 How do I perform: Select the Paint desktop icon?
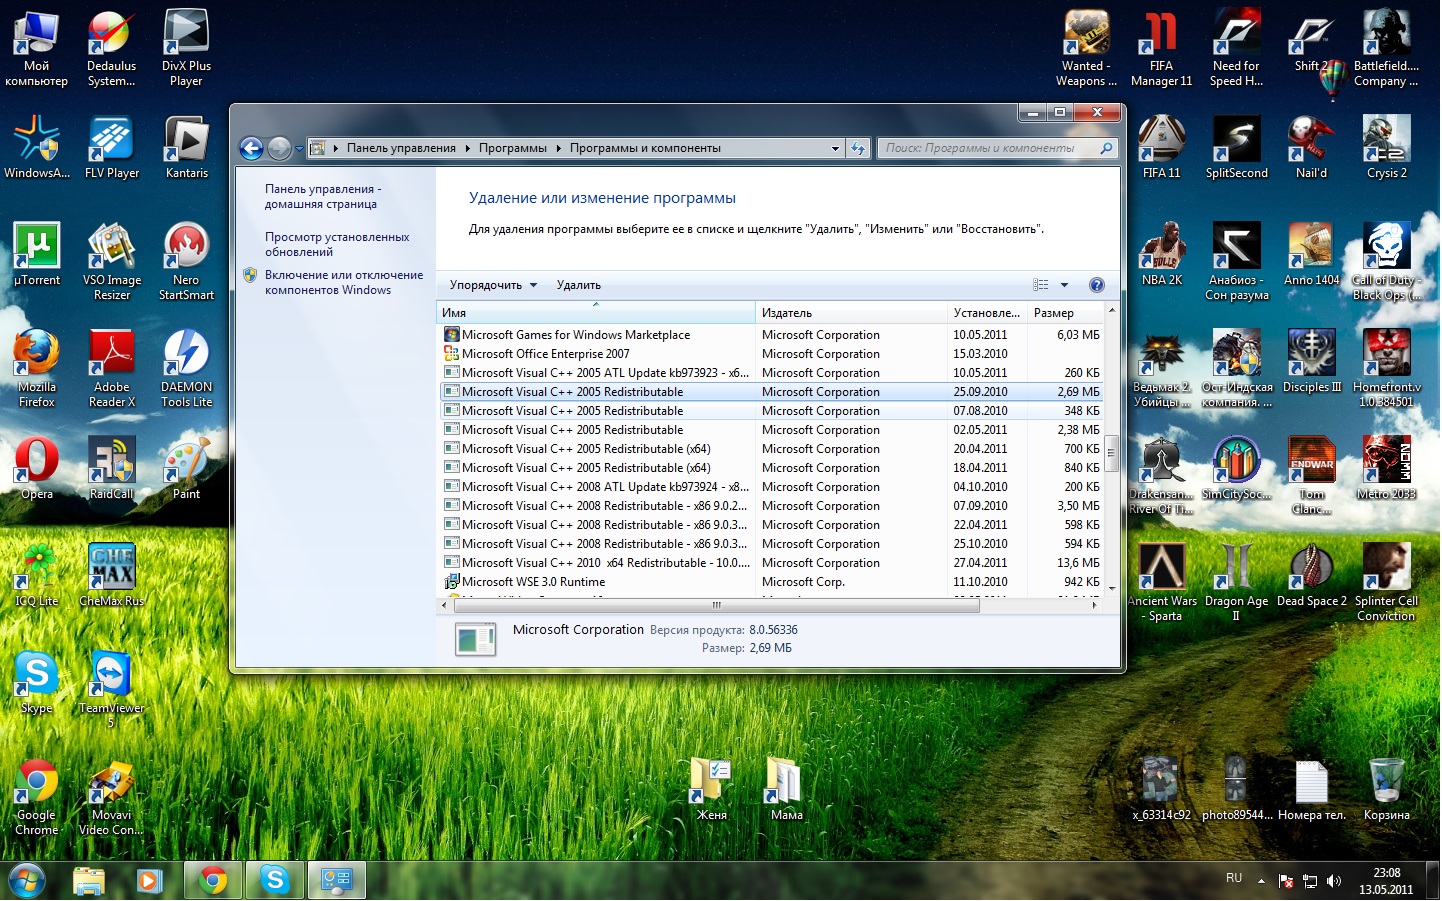(187, 468)
